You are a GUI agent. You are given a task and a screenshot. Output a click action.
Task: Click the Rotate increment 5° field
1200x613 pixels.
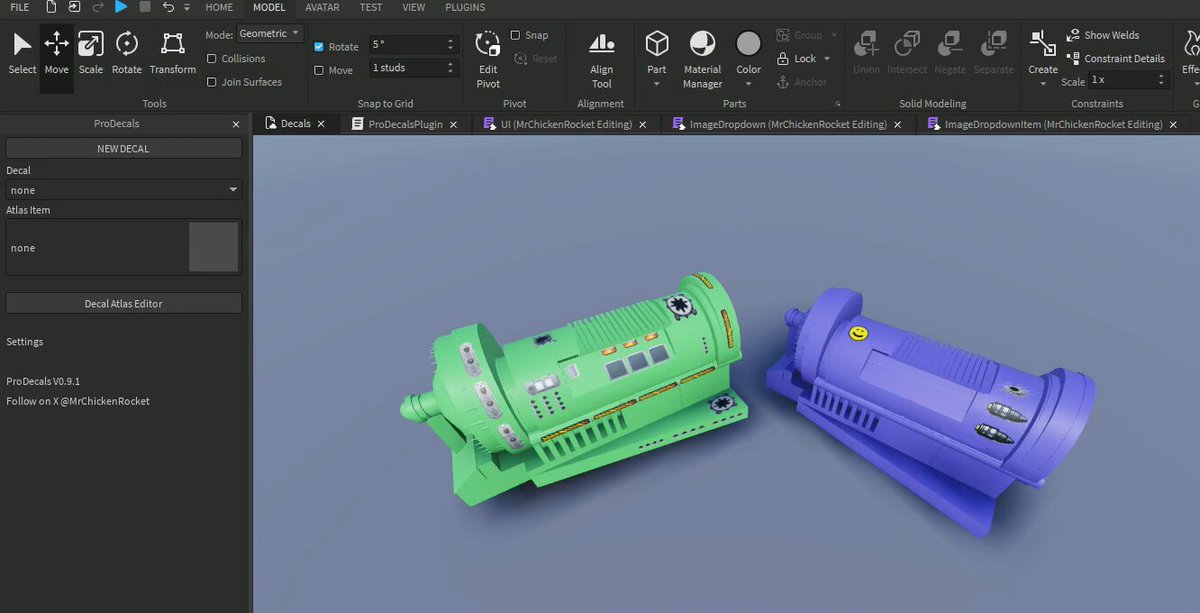pos(414,45)
